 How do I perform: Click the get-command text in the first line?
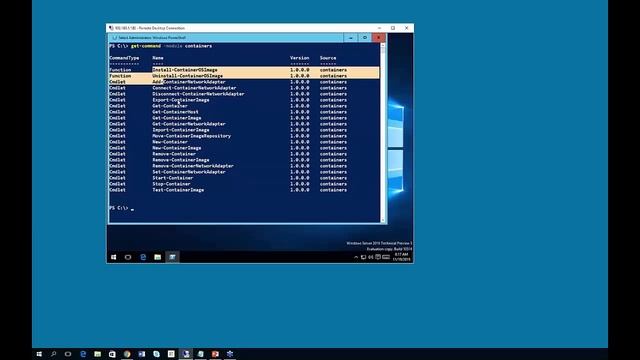coord(146,46)
